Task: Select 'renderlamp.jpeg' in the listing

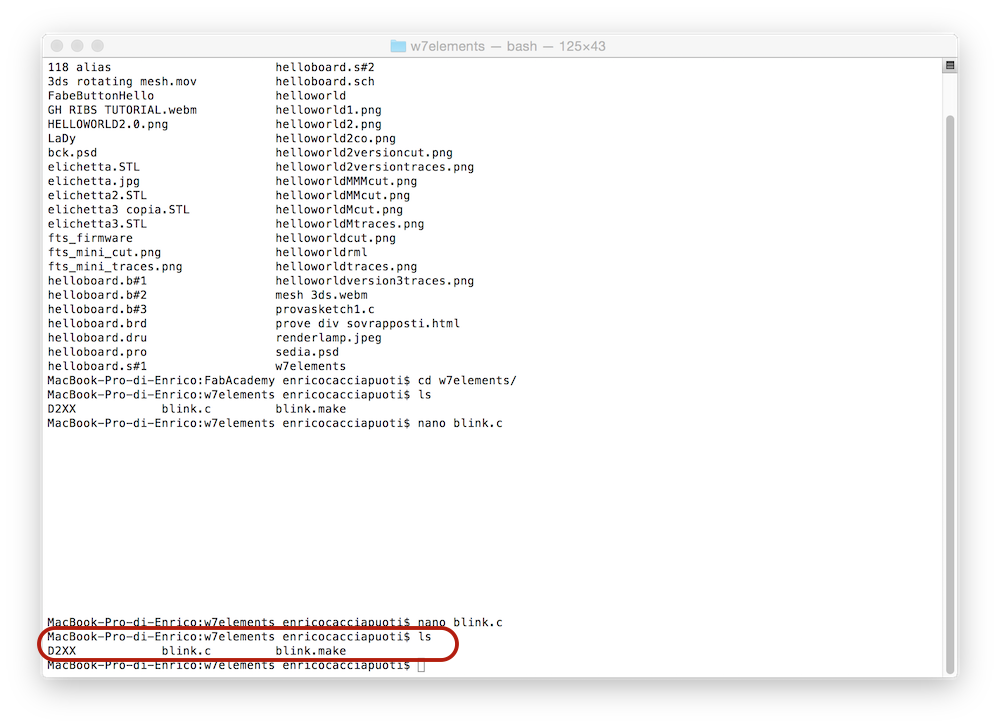Action: (328, 338)
